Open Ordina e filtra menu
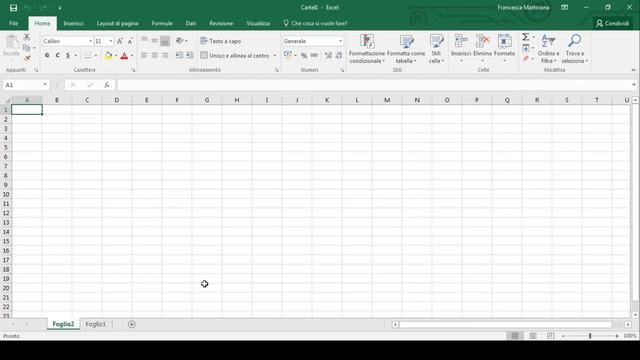 click(x=549, y=49)
